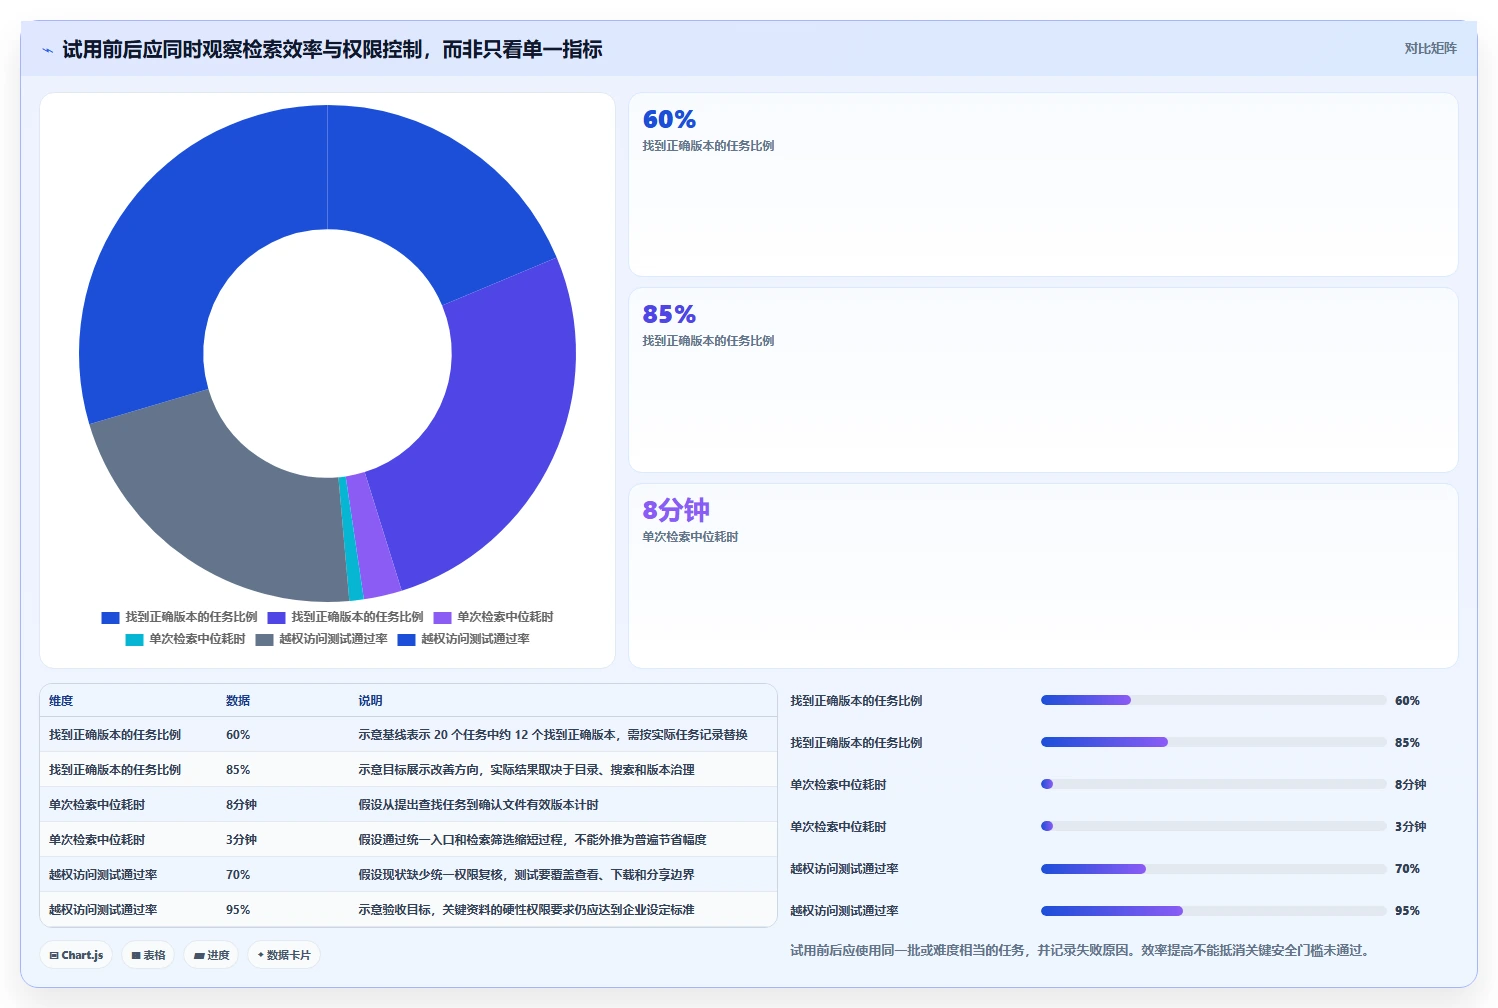This screenshot has width=1498, height=1008.
Task: Click the 3分钟 value beside its progress bar
Action: tap(1411, 827)
